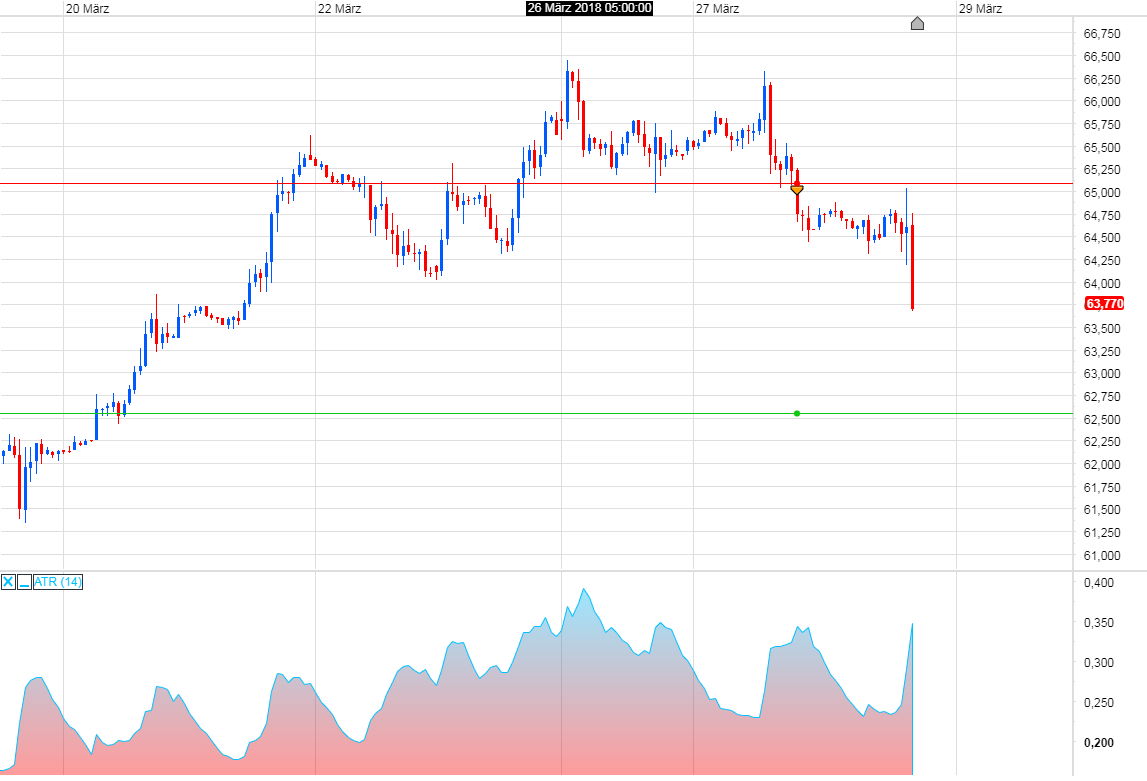1147x781 pixels.
Task: Click the bold 0,200 value on ATR scale
Action: (1097, 743)
